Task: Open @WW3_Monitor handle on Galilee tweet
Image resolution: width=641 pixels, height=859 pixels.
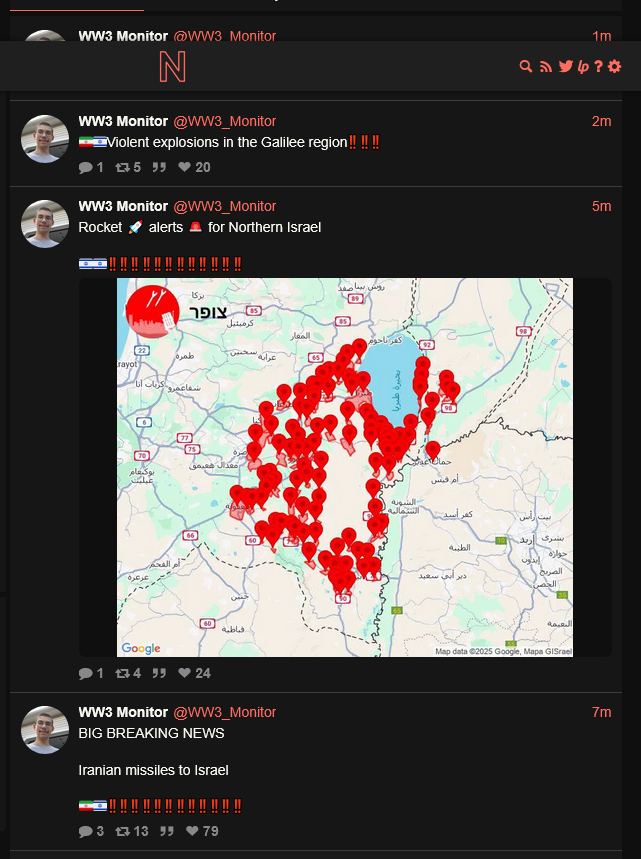Action: tap(225, 121)
